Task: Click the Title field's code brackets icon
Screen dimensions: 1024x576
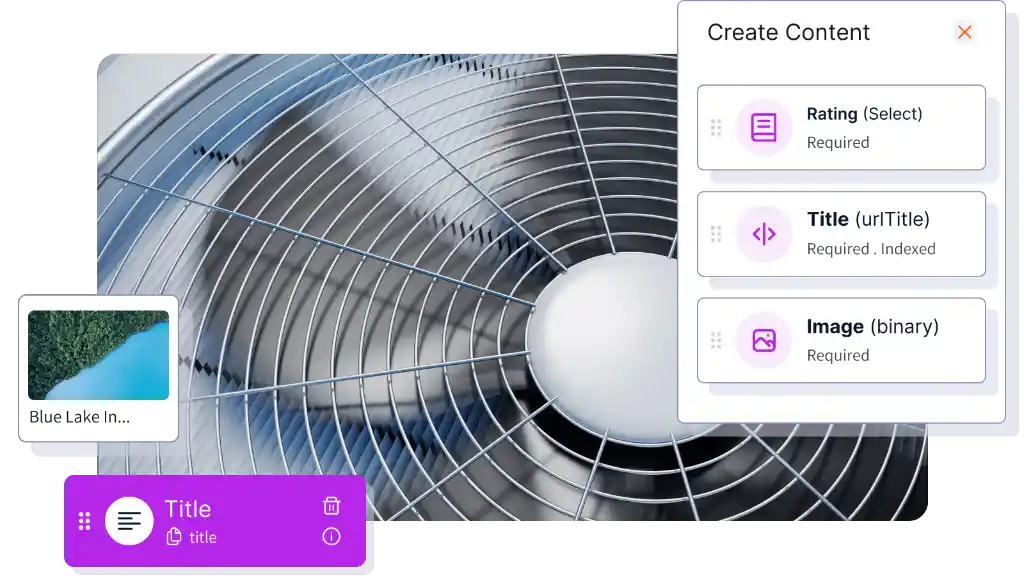Action: (764, 234)
